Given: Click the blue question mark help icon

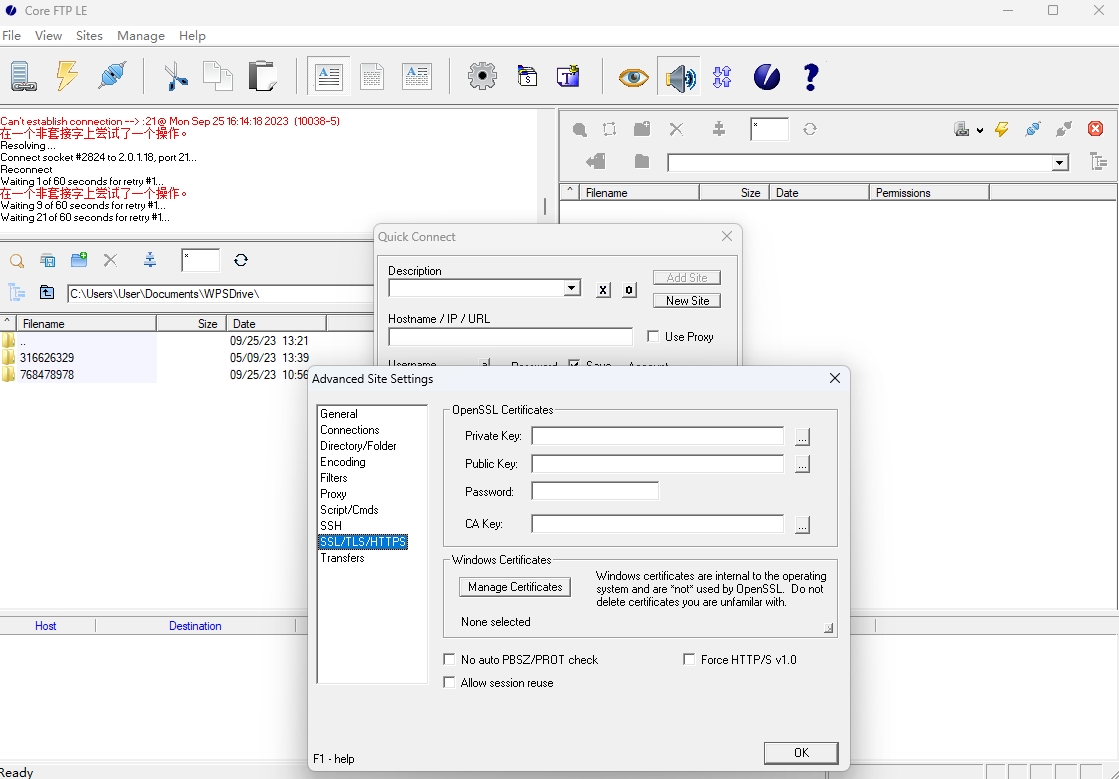Looking at the screenshot, I should [x=811, y=76].
